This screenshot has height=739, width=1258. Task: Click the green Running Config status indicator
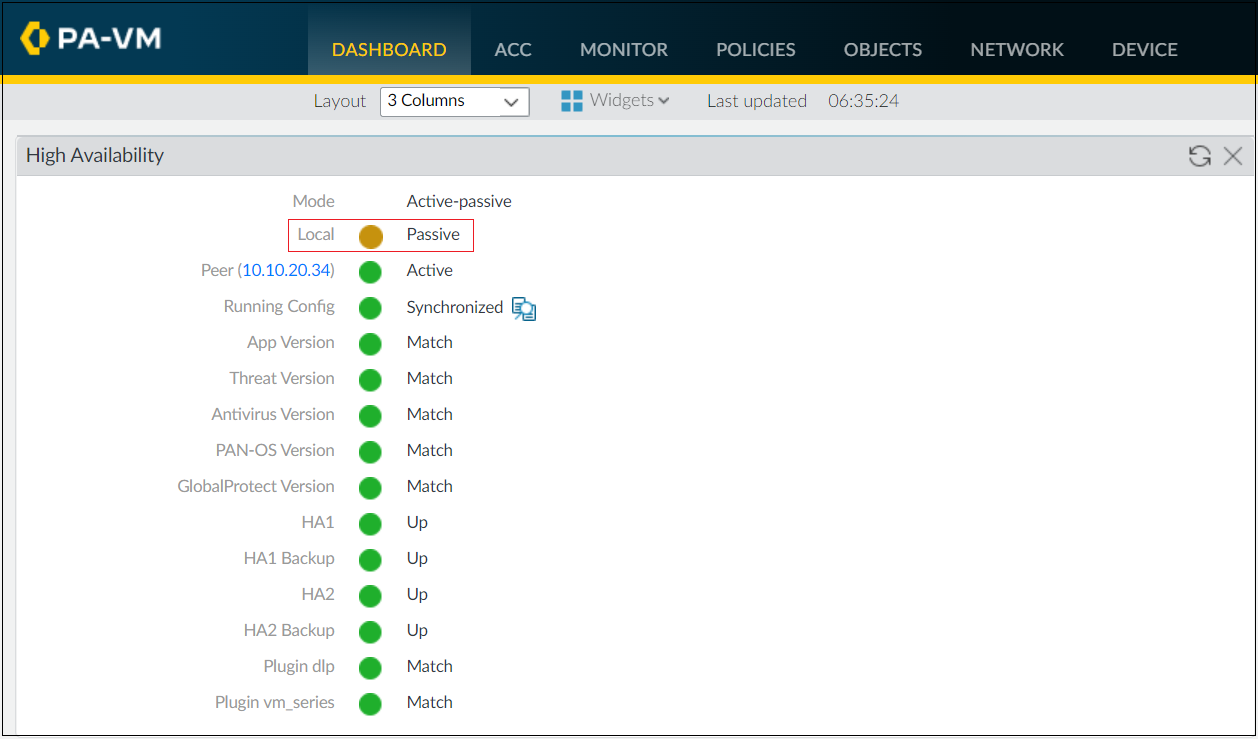[370, 306]
